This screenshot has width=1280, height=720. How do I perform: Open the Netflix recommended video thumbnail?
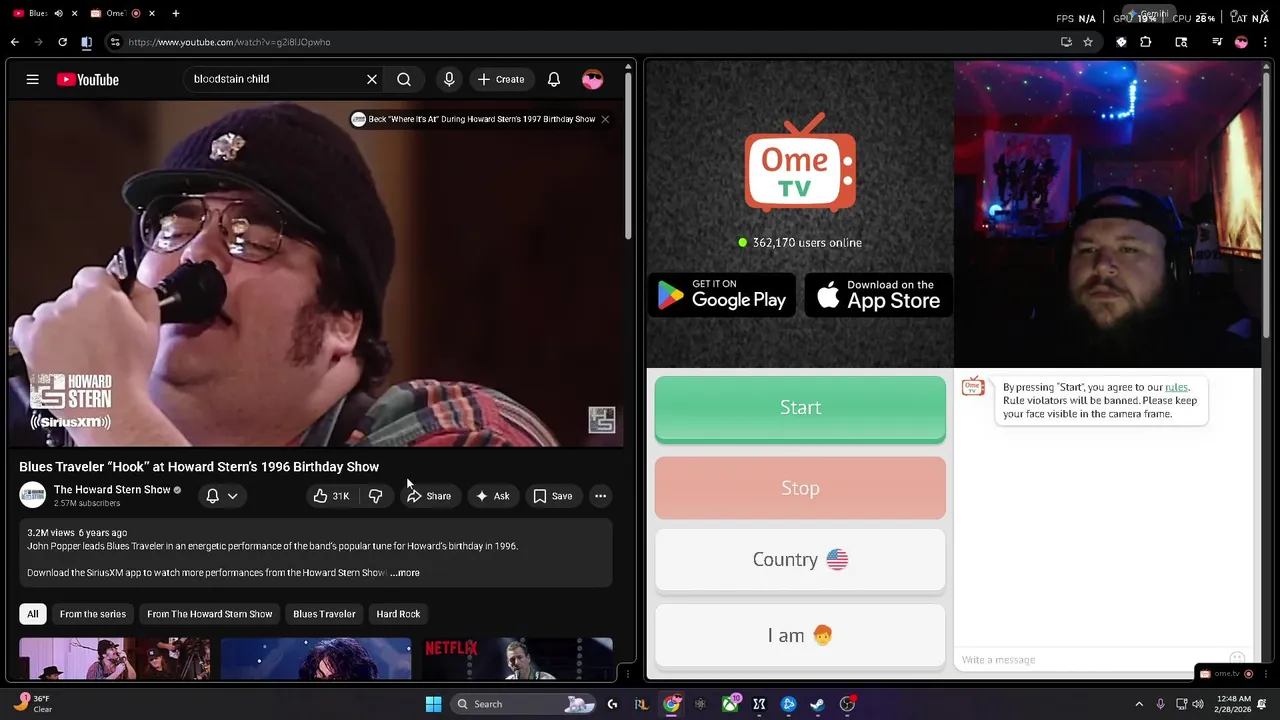(x=517, y=659)
